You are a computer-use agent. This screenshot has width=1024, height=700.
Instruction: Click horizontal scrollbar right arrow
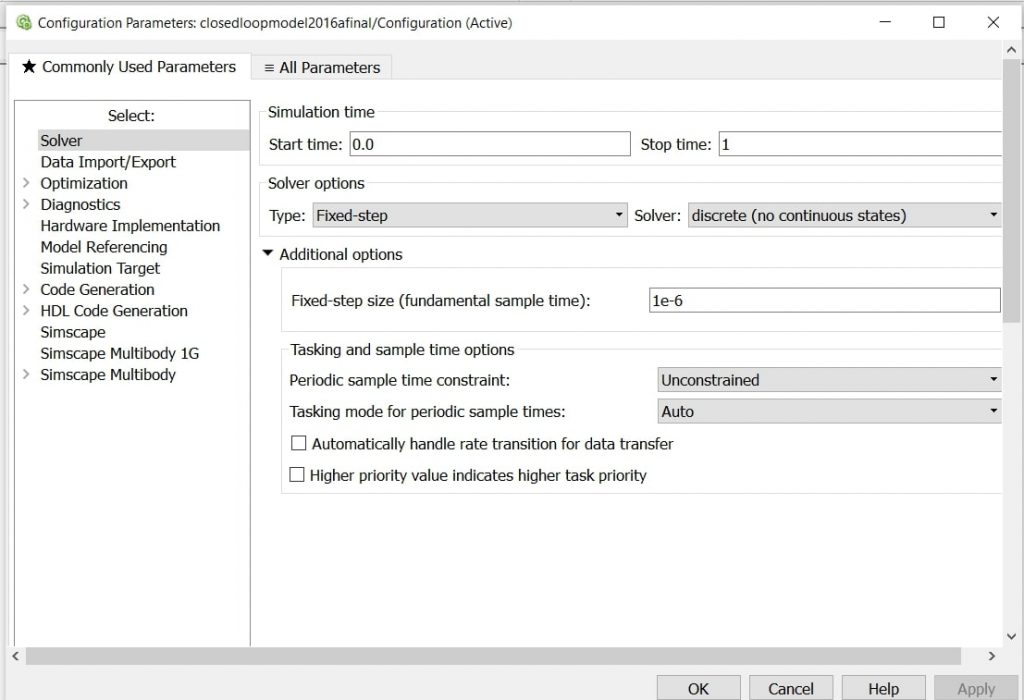pos(991,656)
